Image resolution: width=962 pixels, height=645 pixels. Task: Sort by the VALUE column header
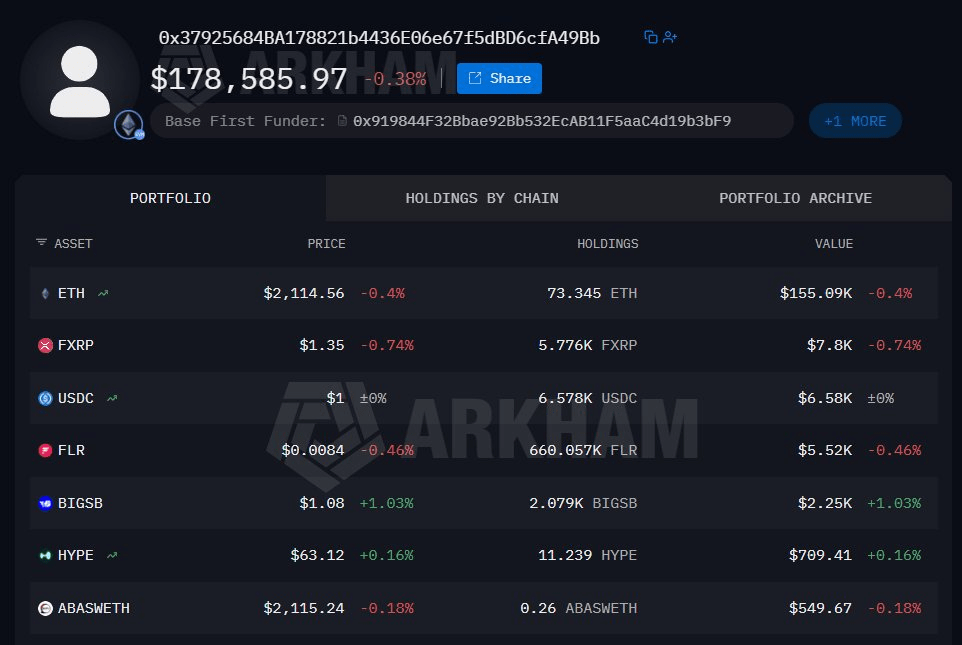tap(834, 244)
